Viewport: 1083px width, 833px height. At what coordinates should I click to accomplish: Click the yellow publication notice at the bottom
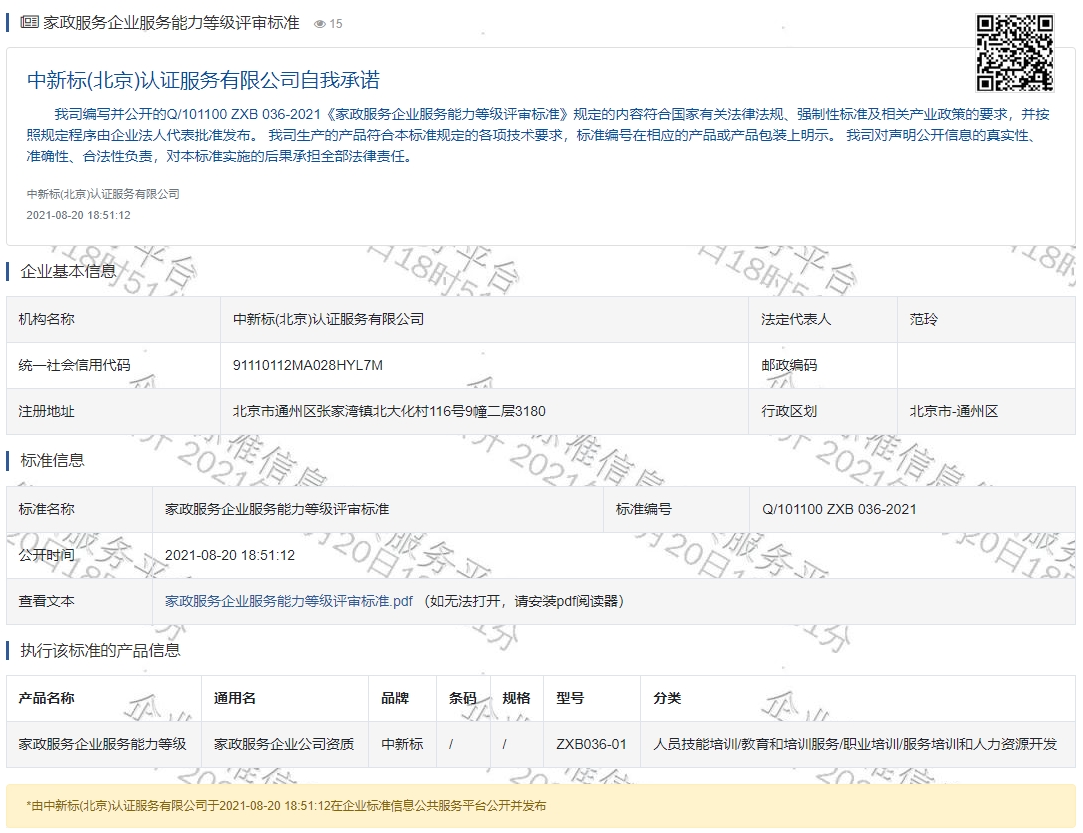click(541, 806)
